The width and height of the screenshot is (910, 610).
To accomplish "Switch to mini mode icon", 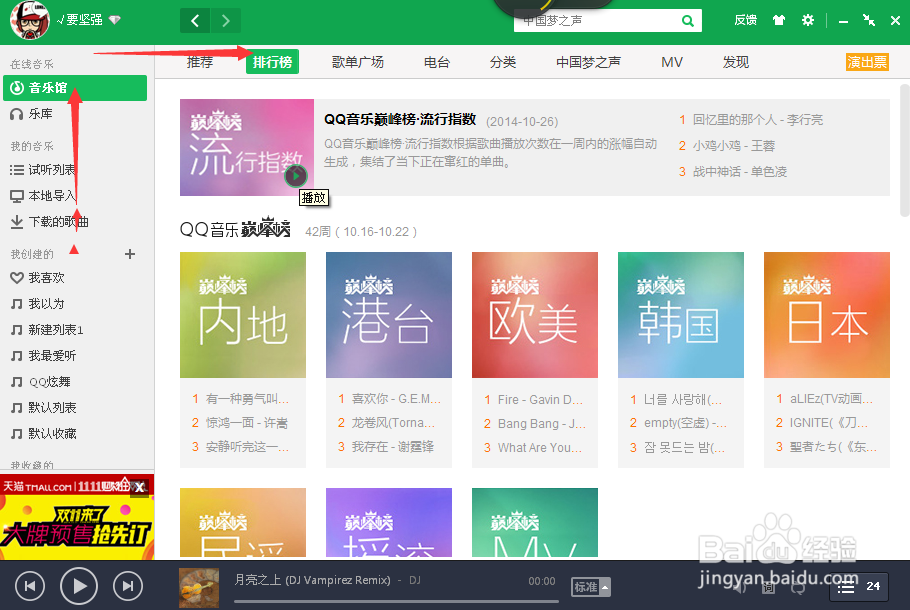I will click(x=869, y=20).
